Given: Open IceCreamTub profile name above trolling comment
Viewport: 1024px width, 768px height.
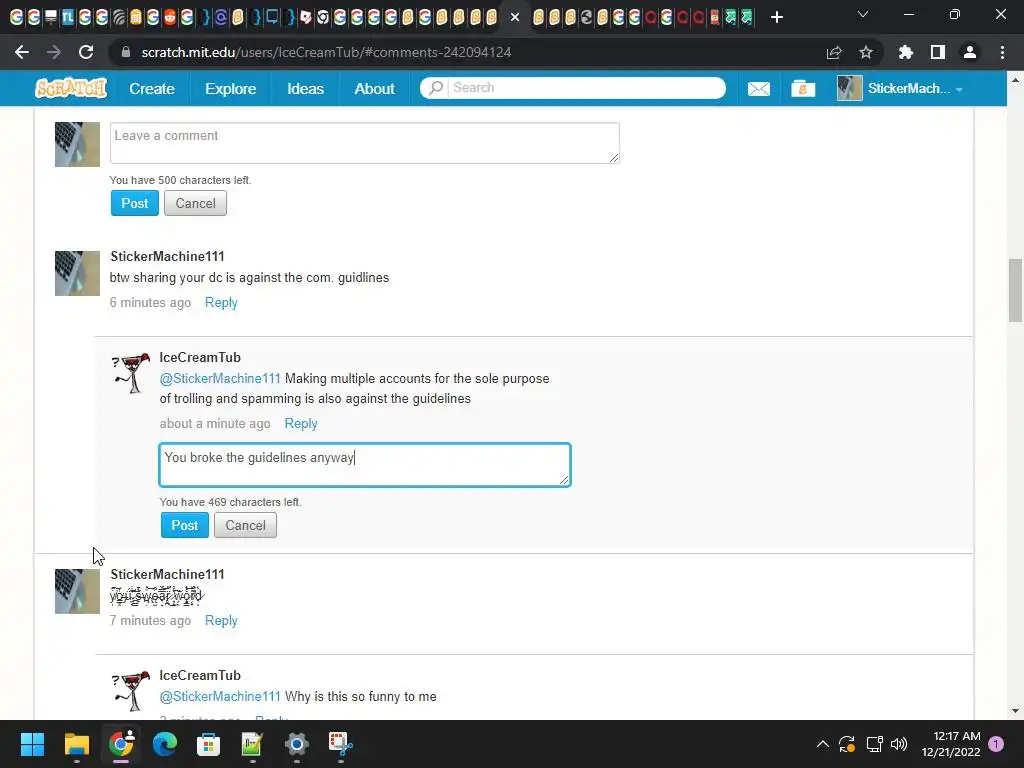Looking at the screenshot, I should click(x=200, y=357).
